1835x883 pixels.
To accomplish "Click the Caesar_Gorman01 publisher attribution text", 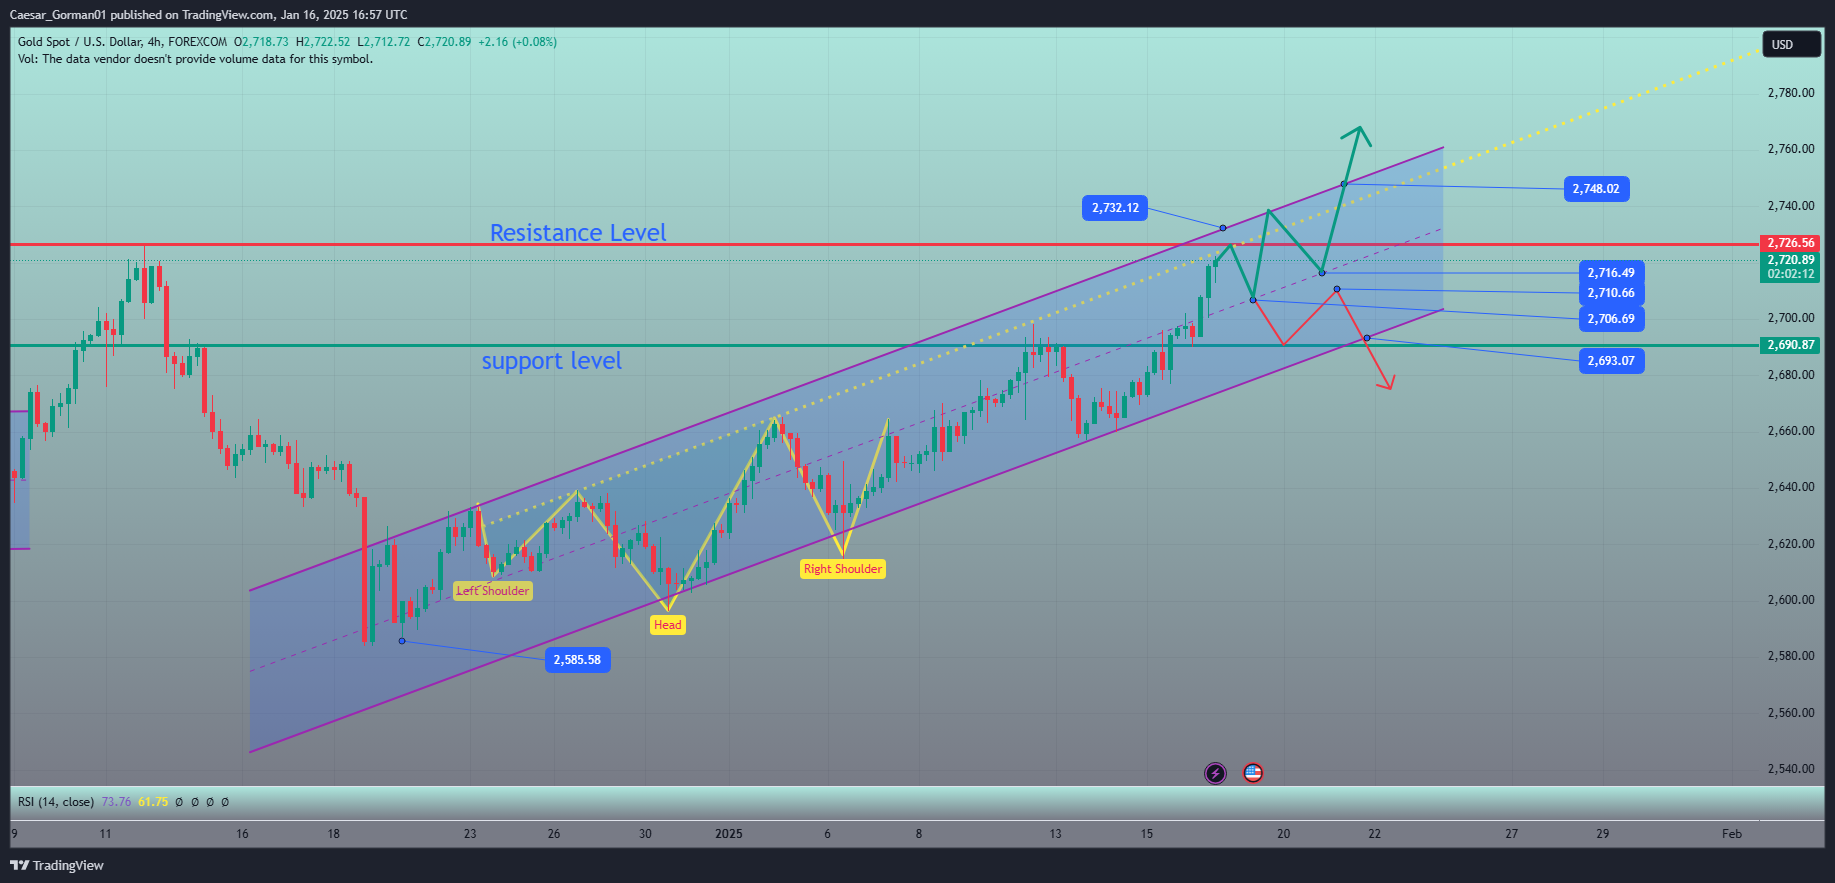I will click(208, 14).
